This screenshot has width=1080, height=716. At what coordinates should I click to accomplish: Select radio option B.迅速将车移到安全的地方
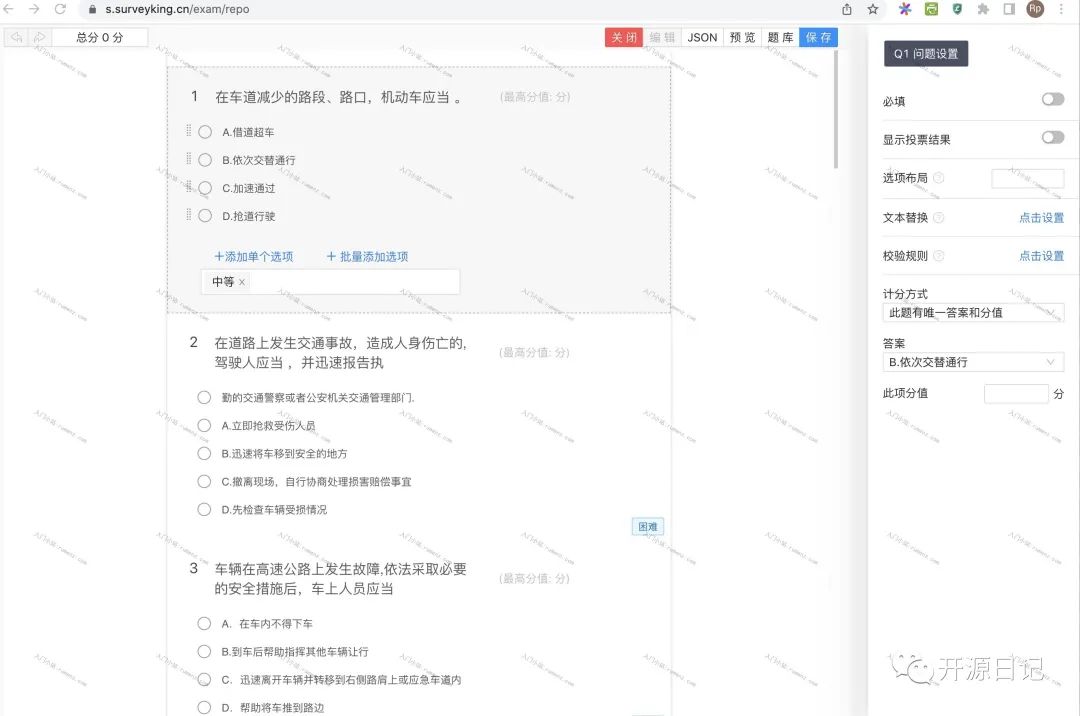[204, 453]
